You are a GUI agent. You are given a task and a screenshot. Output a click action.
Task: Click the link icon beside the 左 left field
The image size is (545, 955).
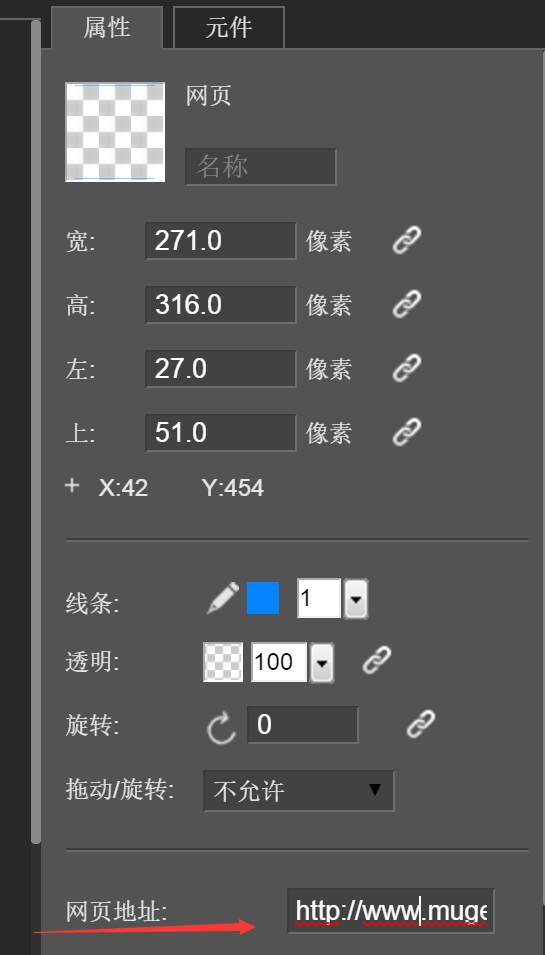pyautogui.click(x=407, y=368)
